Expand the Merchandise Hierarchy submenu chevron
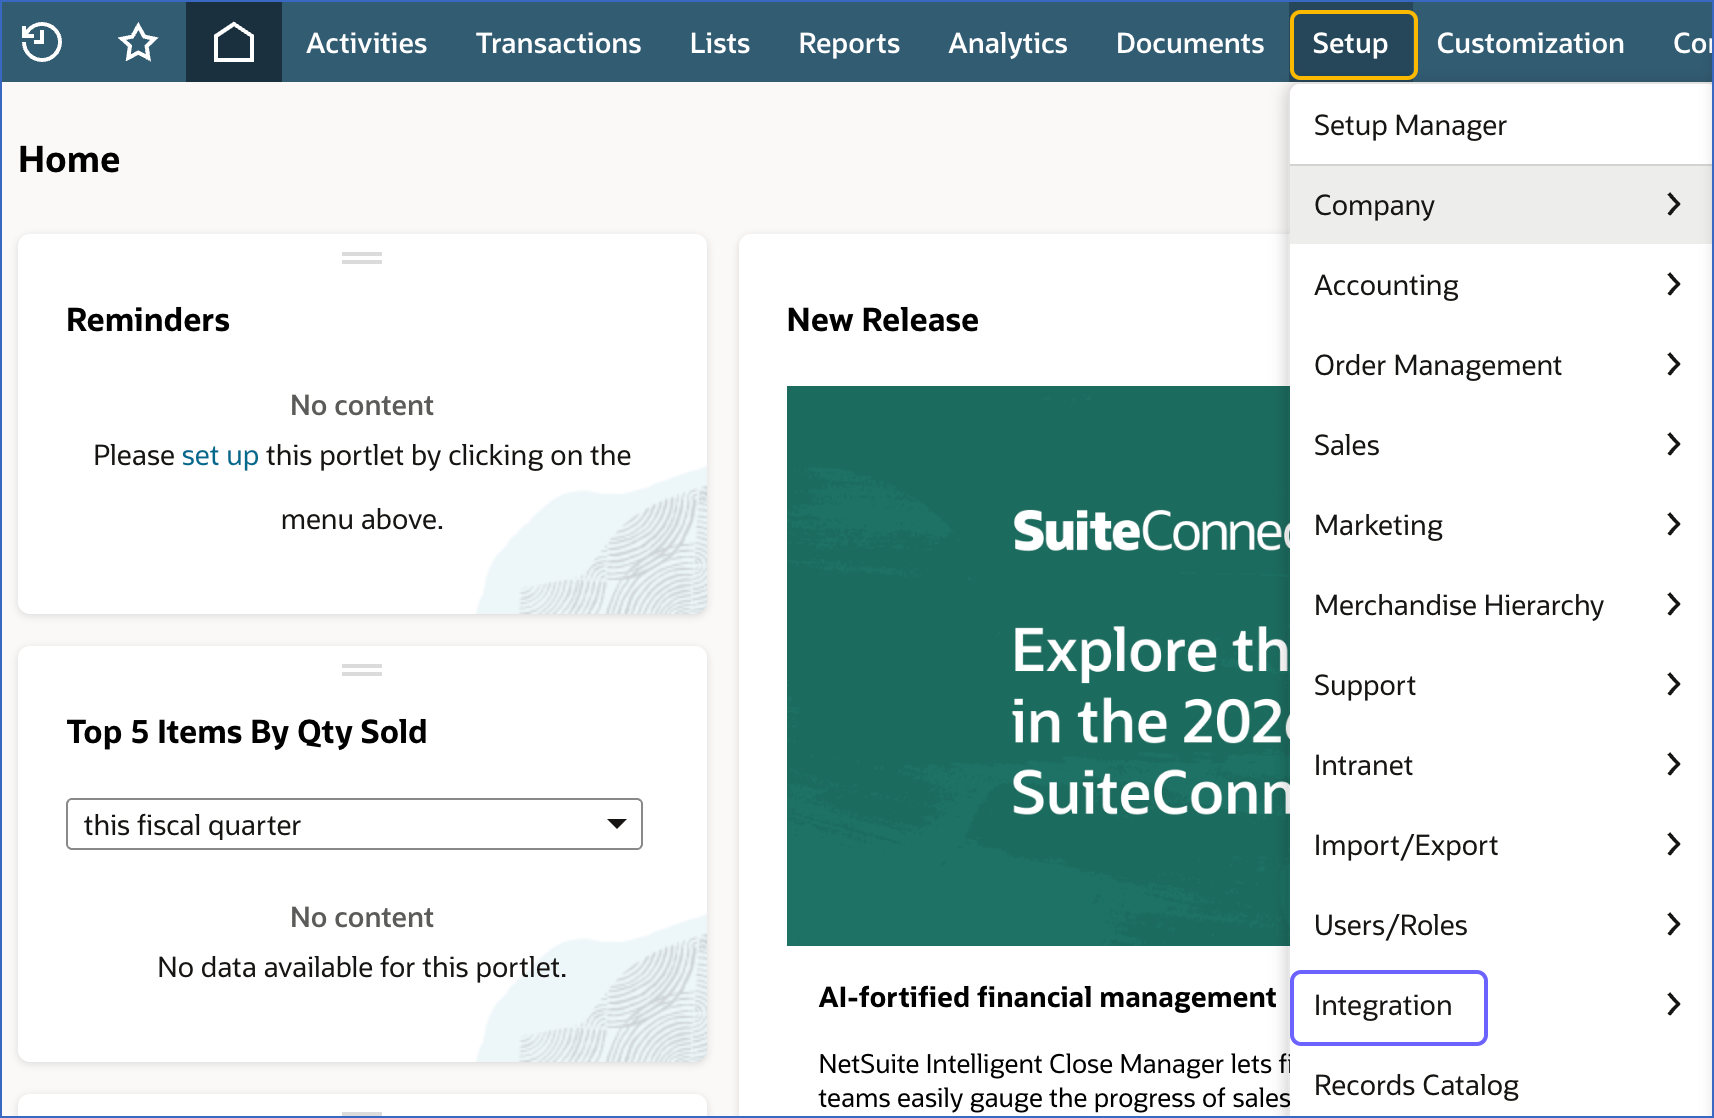1714x1118 pixels. 1674,604
